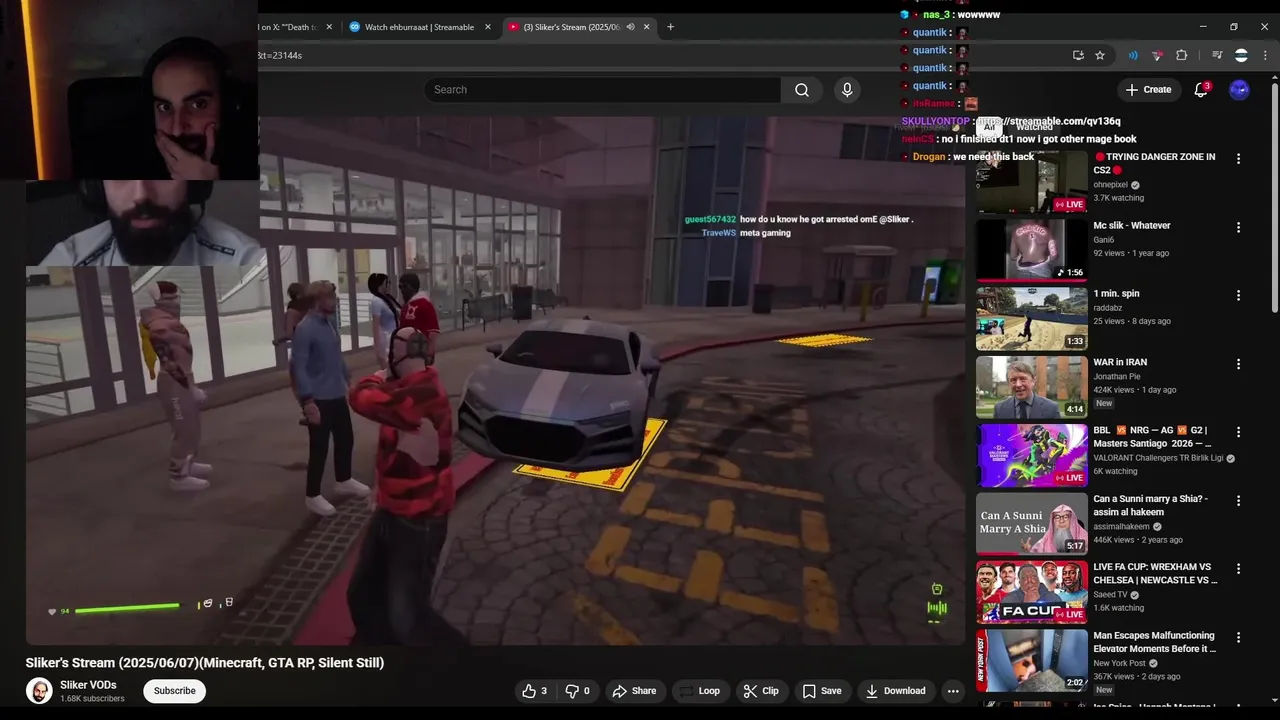Close the Streamable tab
The height and width of the screenshot is (720, 1280).
pyautogui.click(x=488, y=27)
